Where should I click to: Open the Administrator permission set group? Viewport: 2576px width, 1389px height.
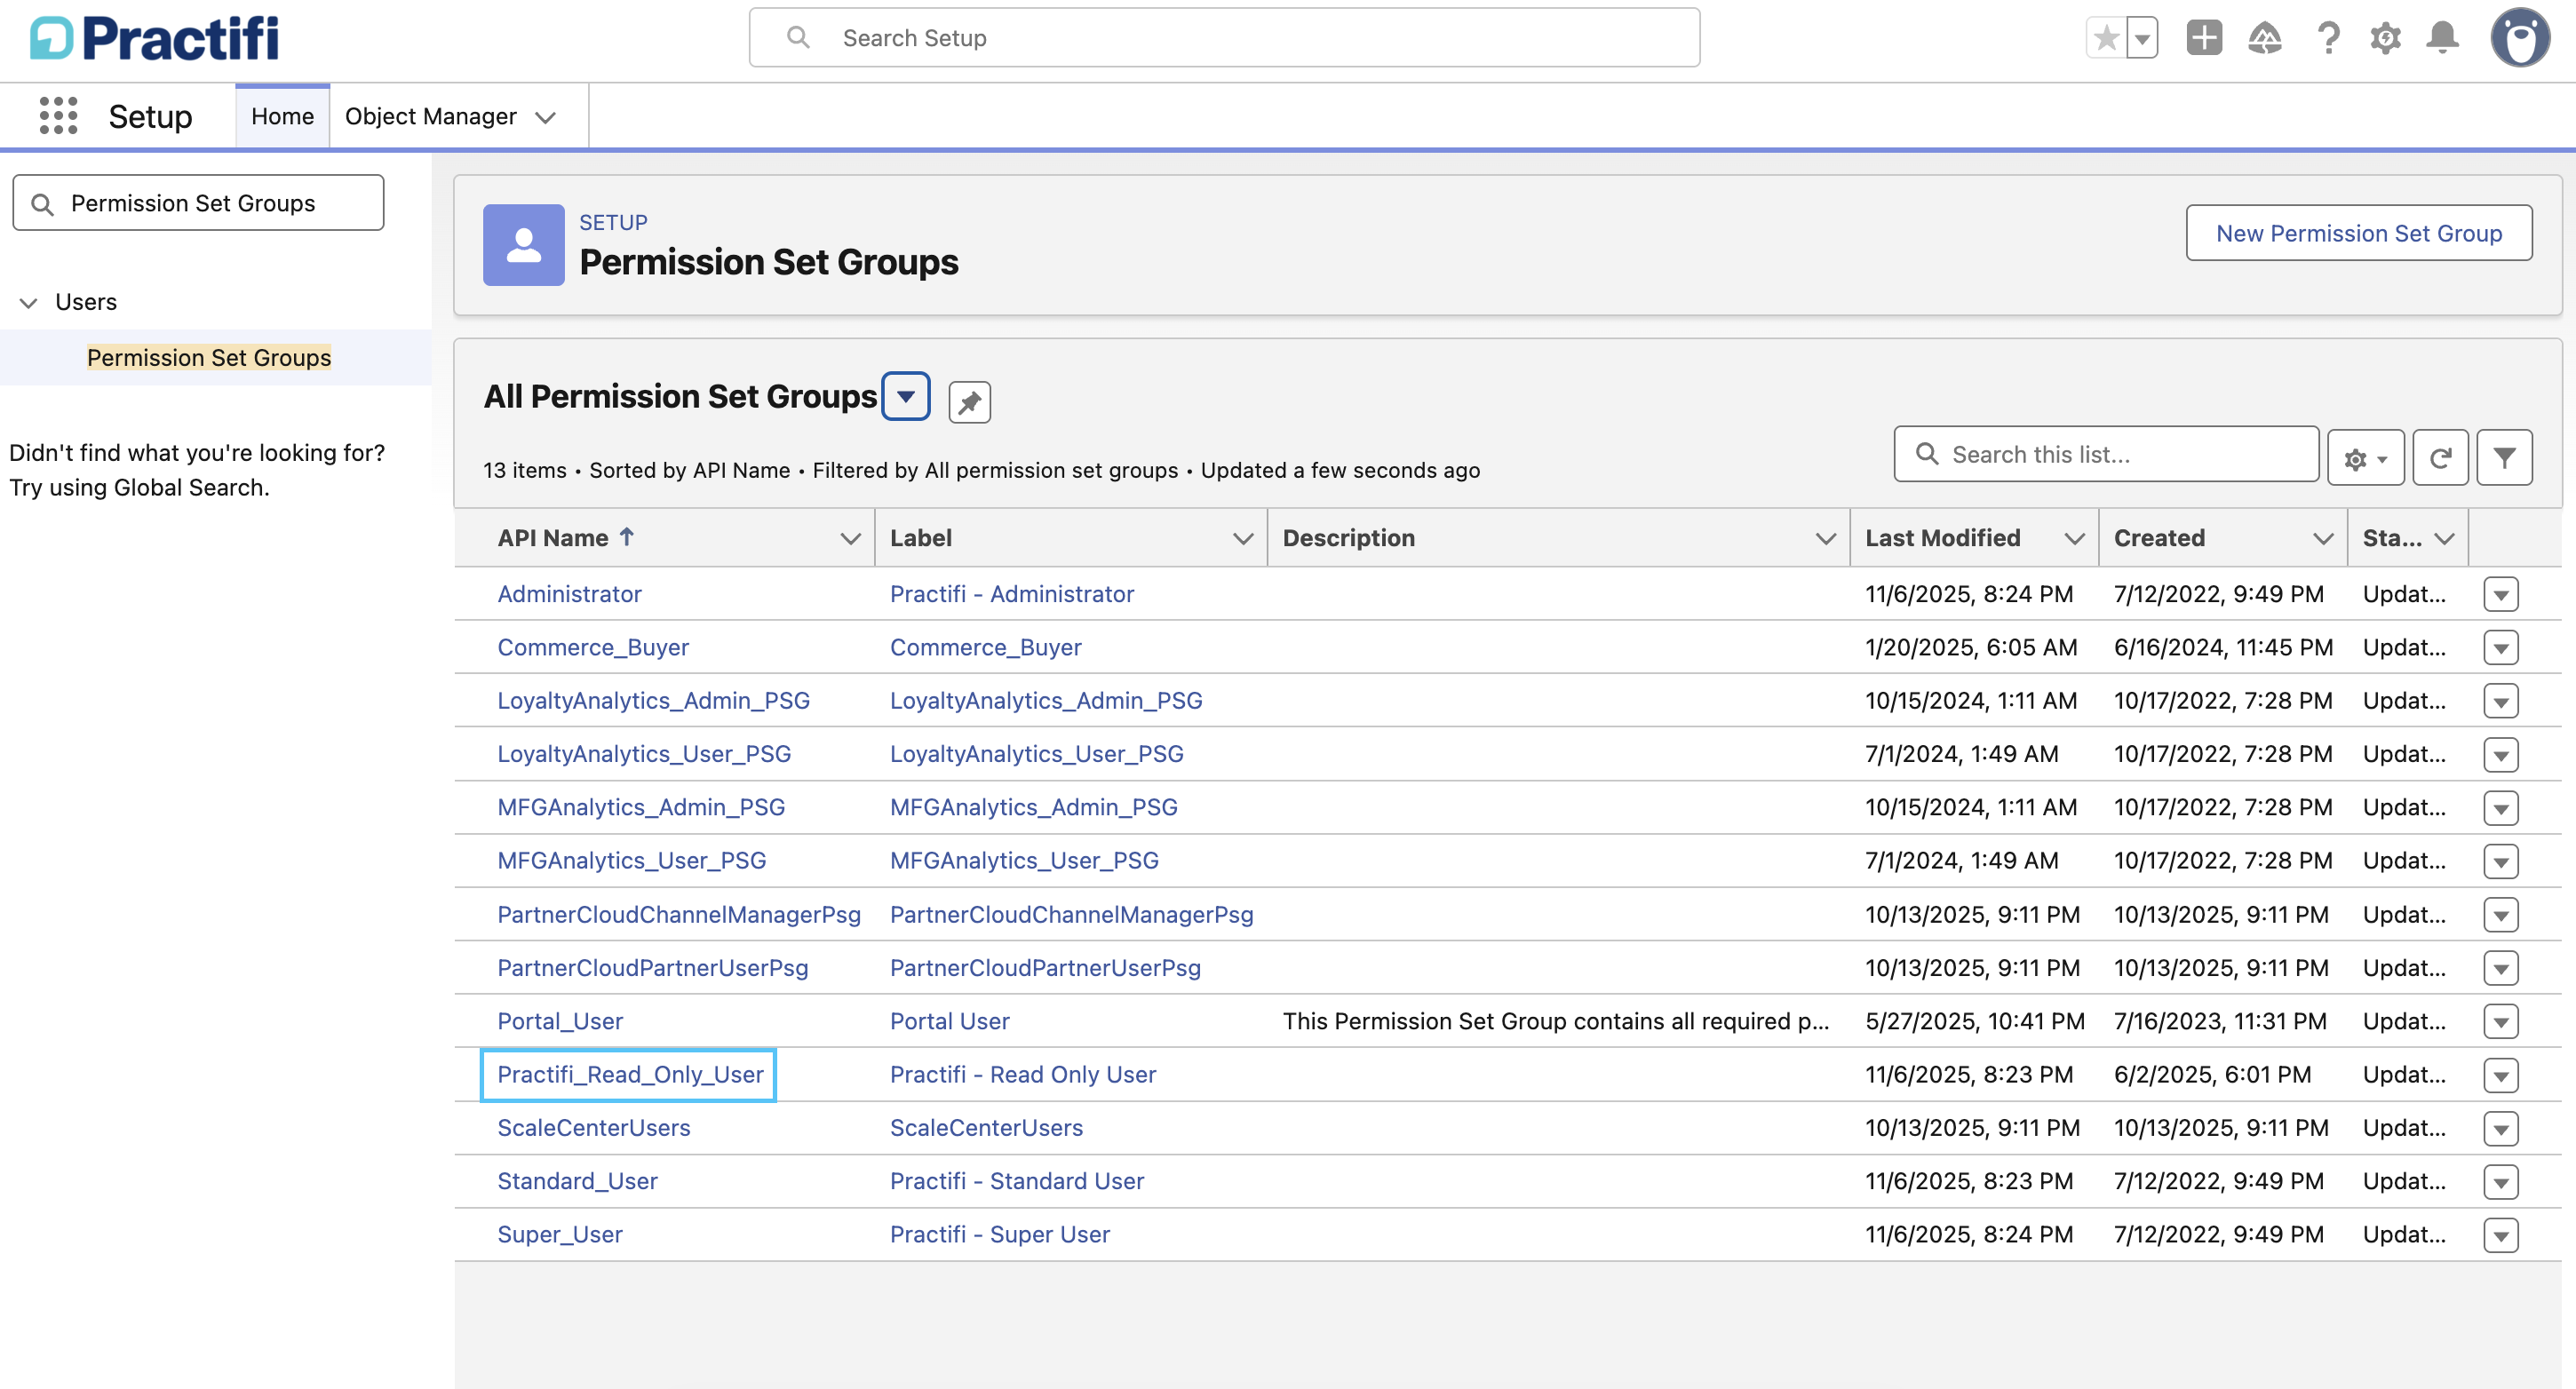[569, 594]
